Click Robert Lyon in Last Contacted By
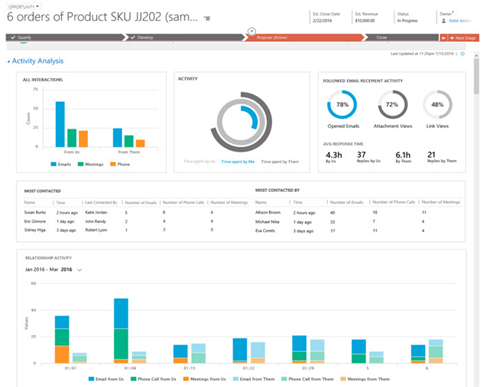The height and width of the screenshot is (387, 481). [96, 230]
